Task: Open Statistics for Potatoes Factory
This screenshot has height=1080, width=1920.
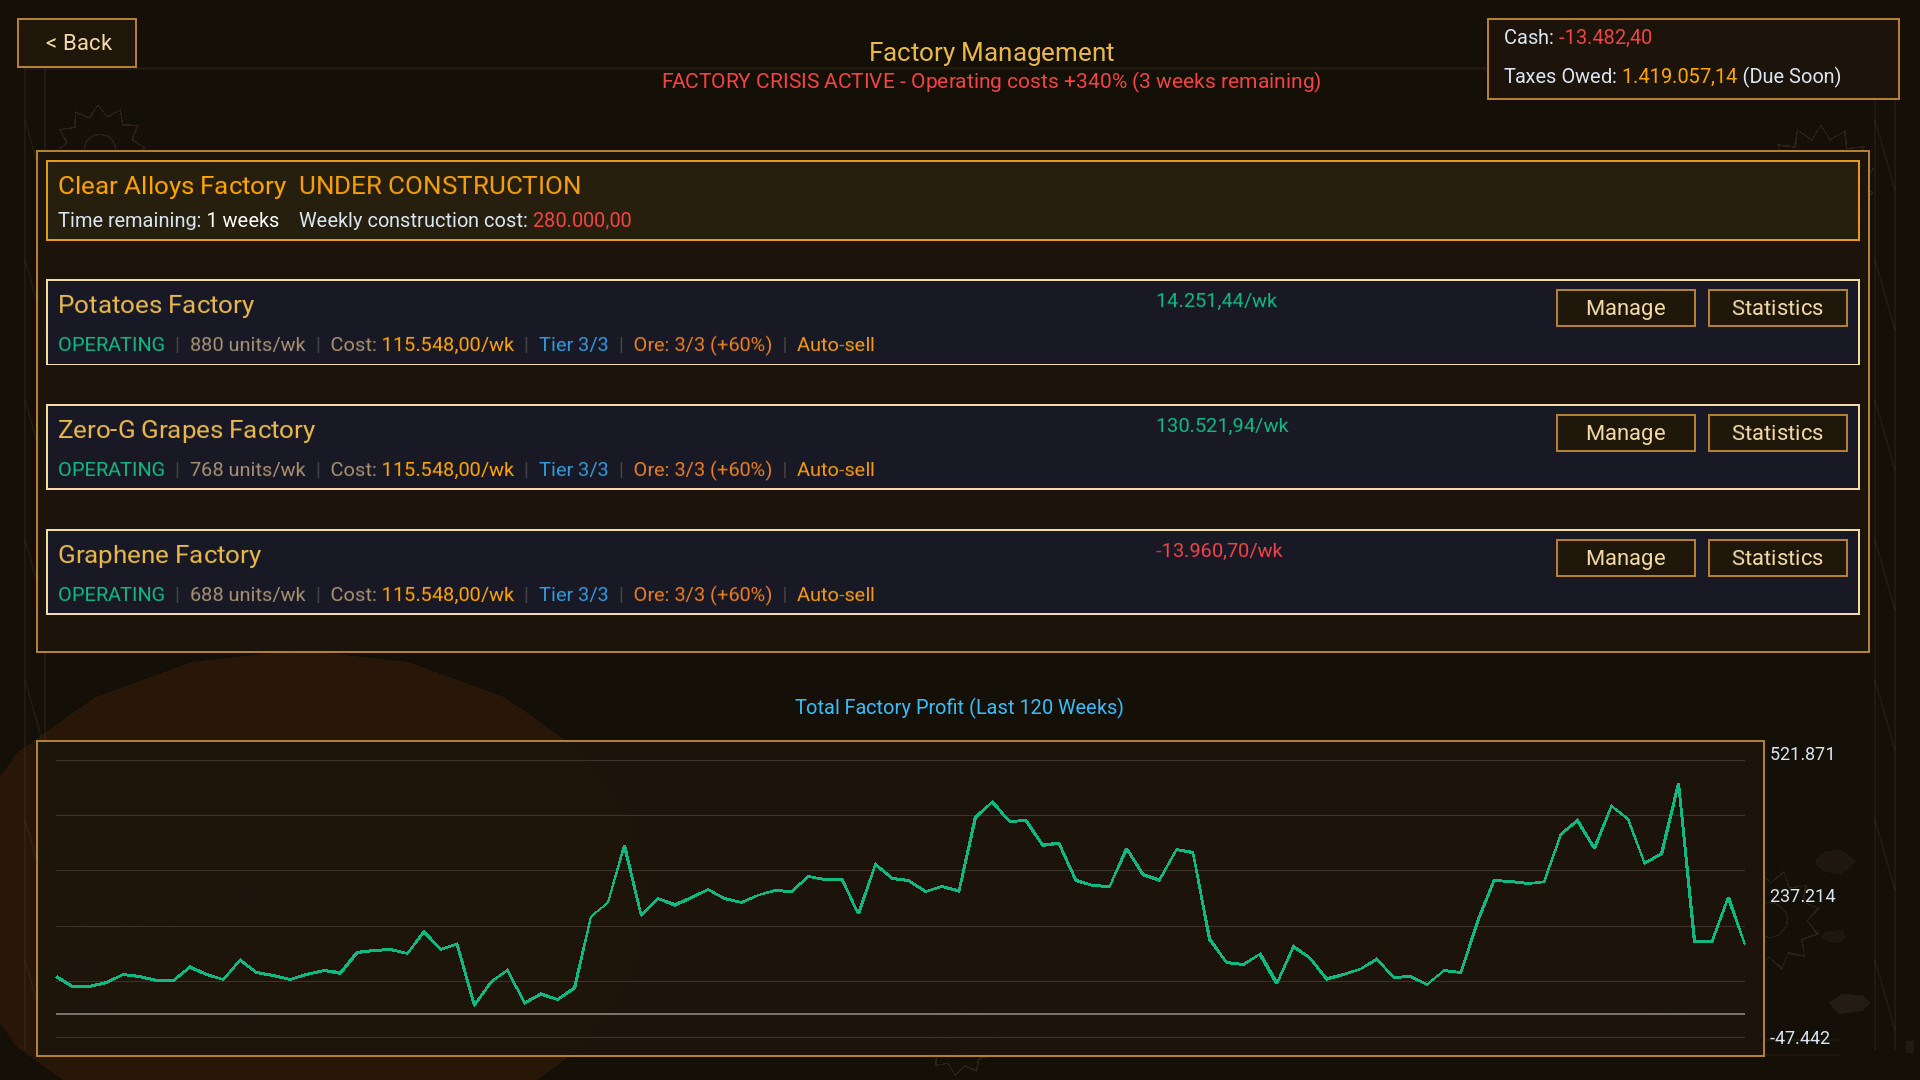Action: [1777, 308]
